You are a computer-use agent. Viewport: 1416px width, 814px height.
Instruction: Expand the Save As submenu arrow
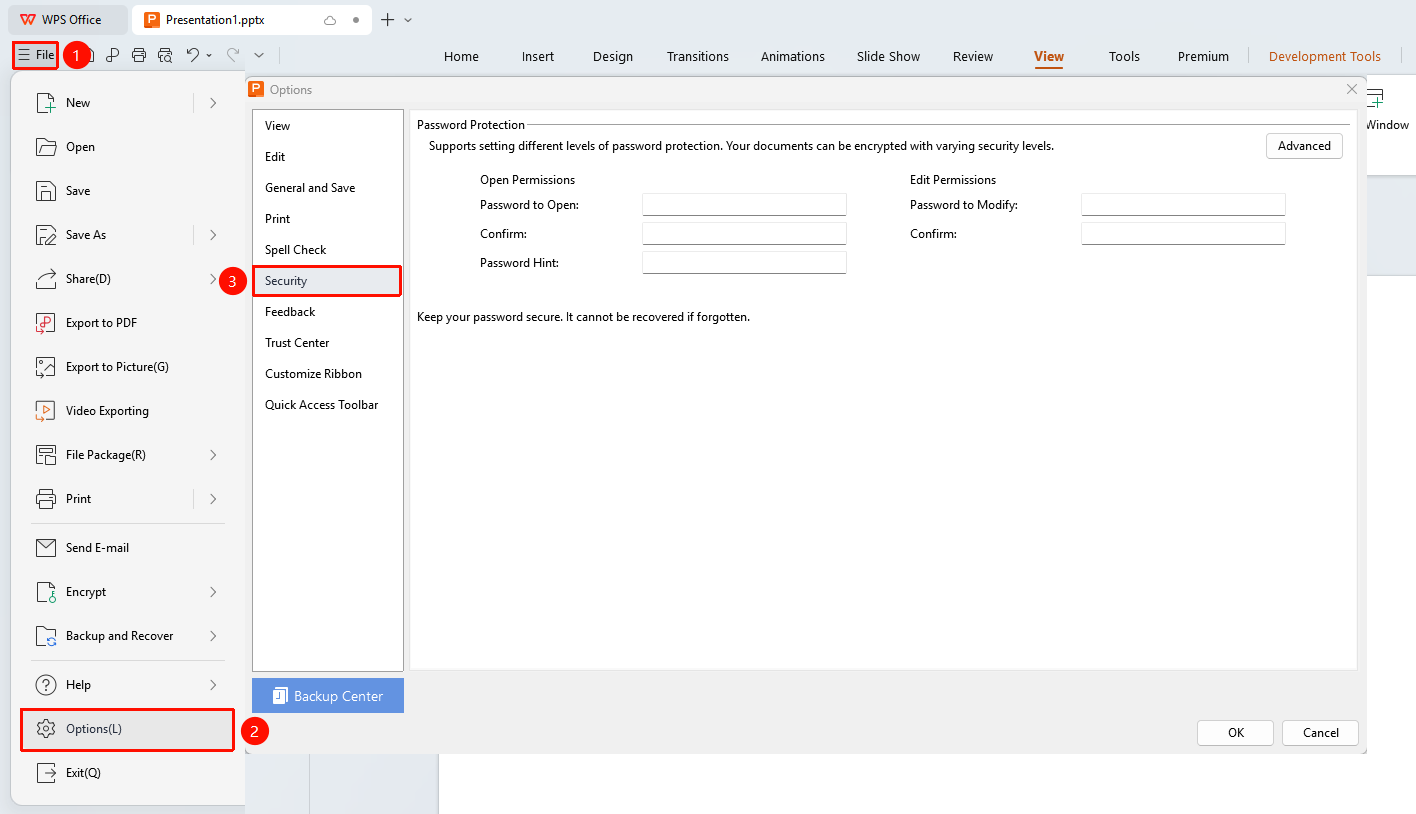(213, 235)
